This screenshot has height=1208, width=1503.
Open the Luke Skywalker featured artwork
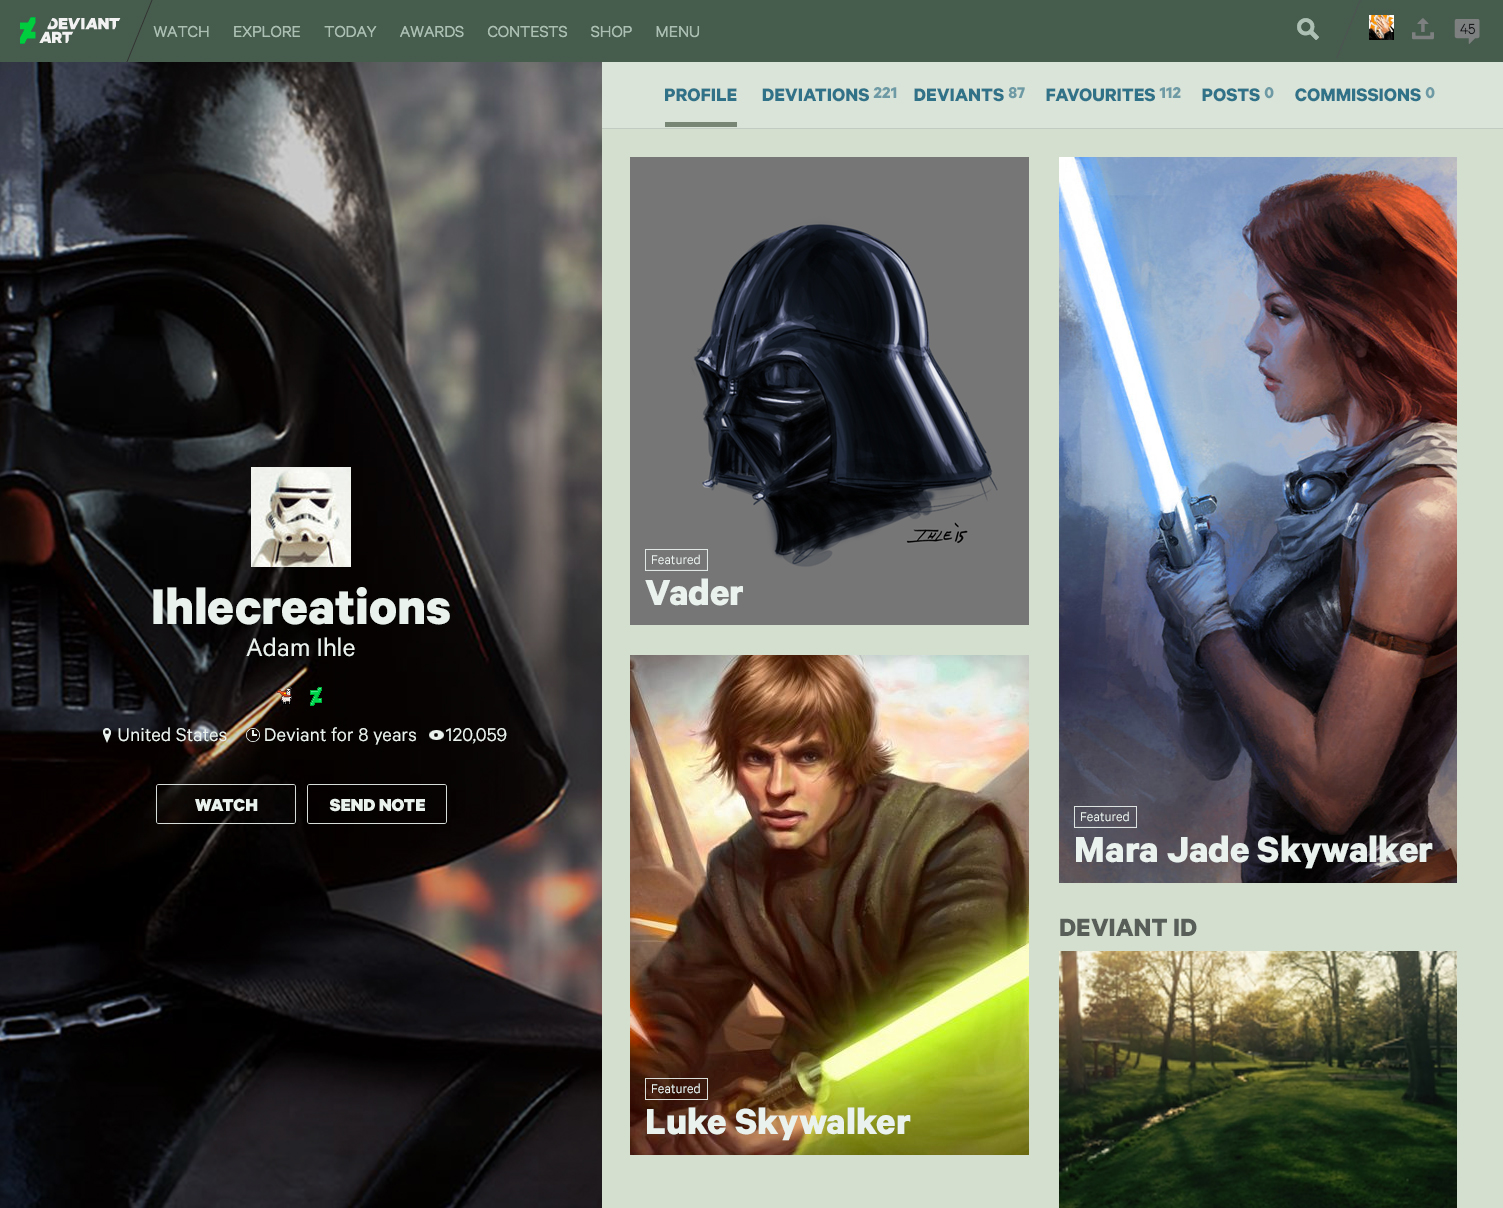click(829, 905)
